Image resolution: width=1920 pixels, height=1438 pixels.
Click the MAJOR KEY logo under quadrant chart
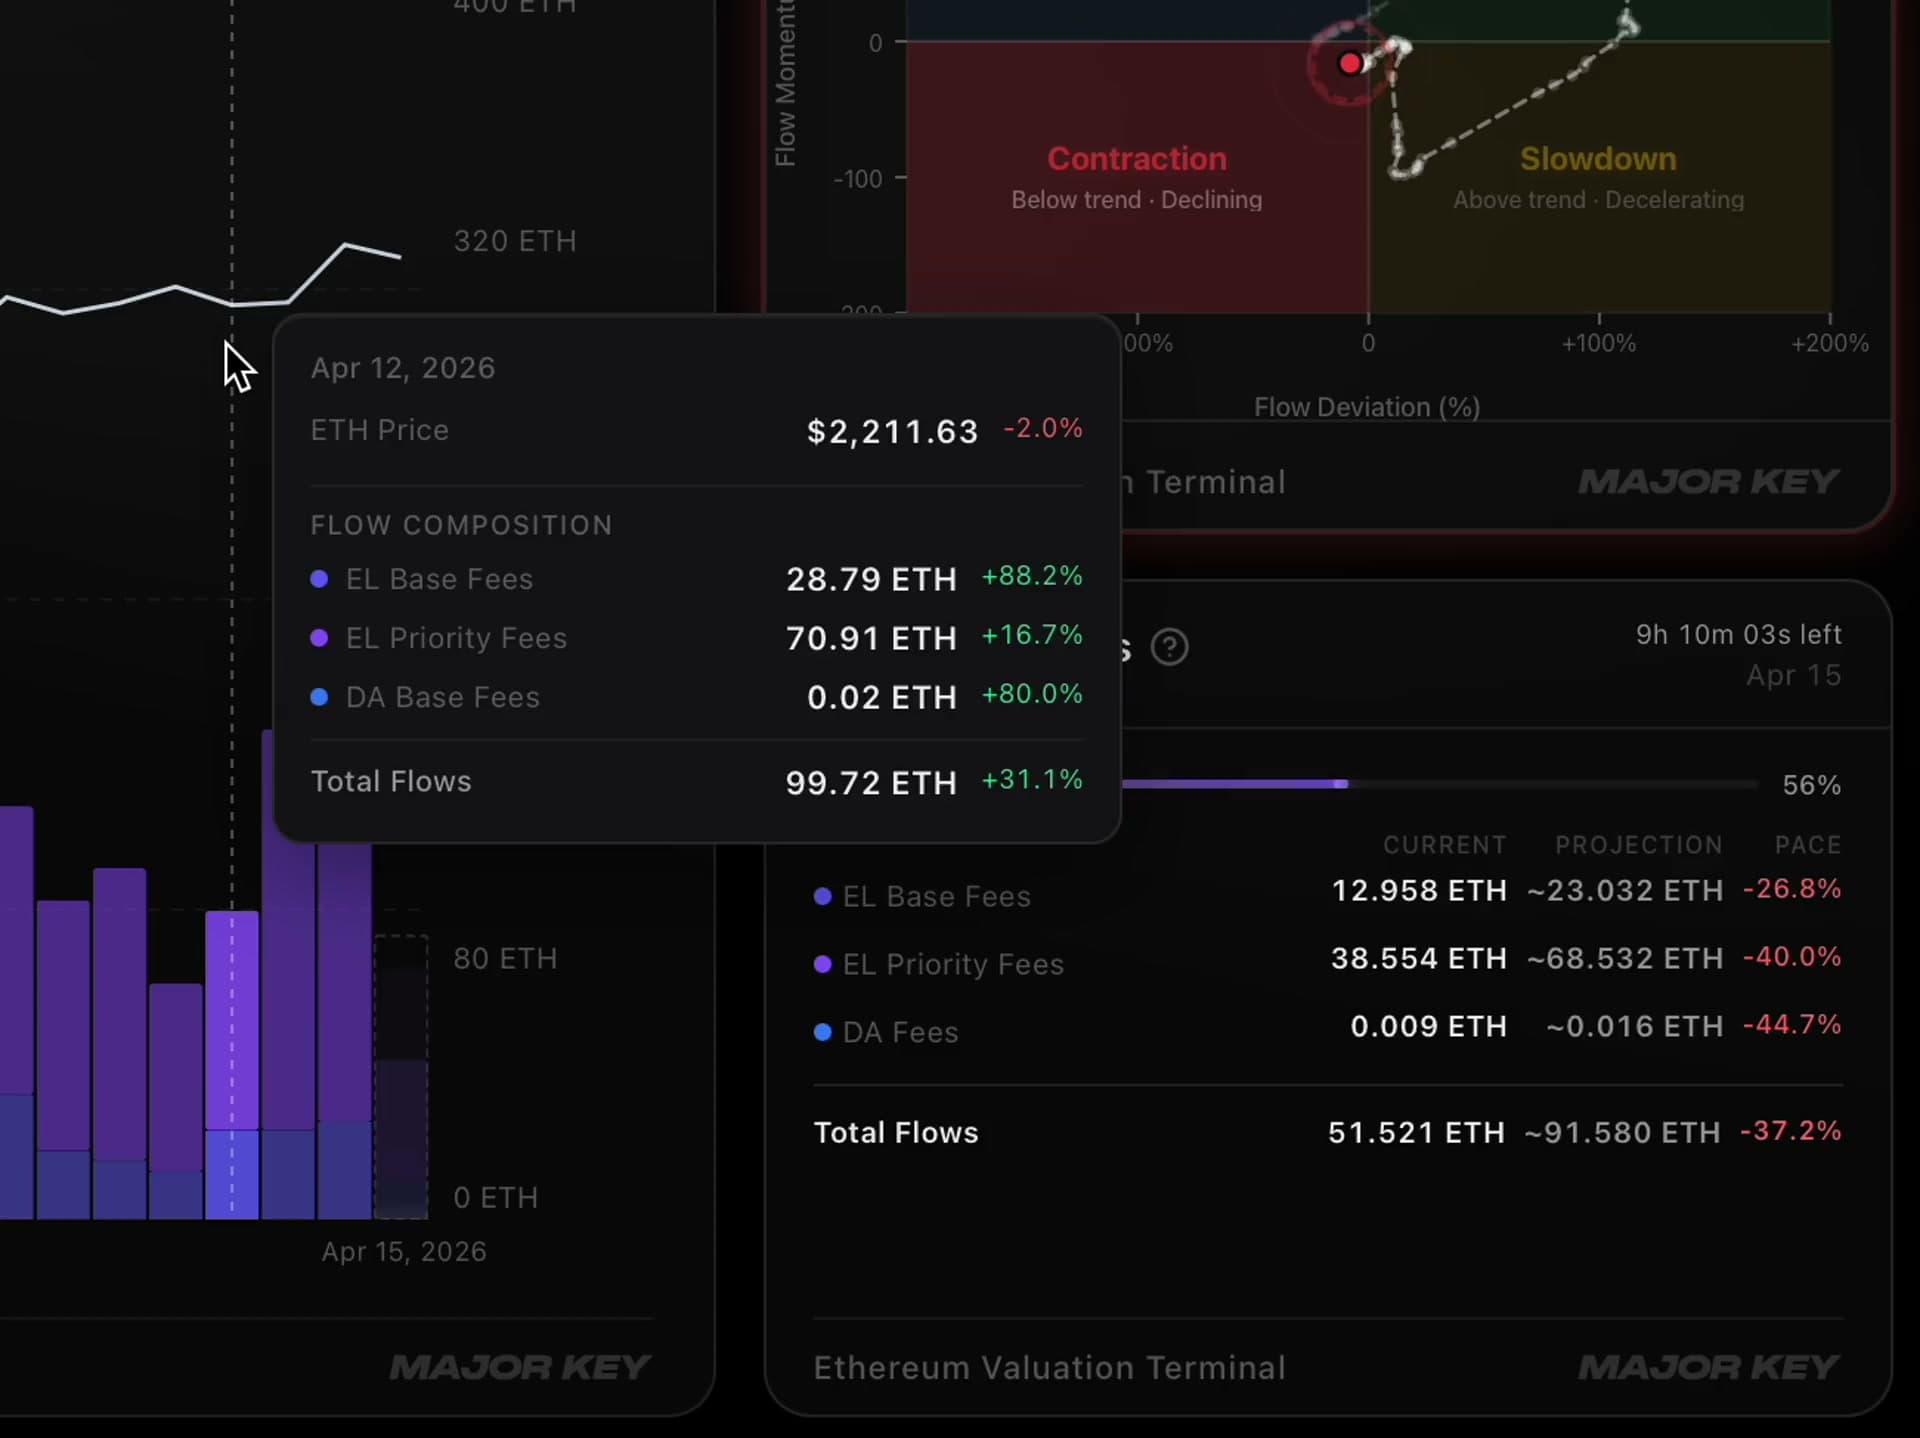[x=1708, y=482]
